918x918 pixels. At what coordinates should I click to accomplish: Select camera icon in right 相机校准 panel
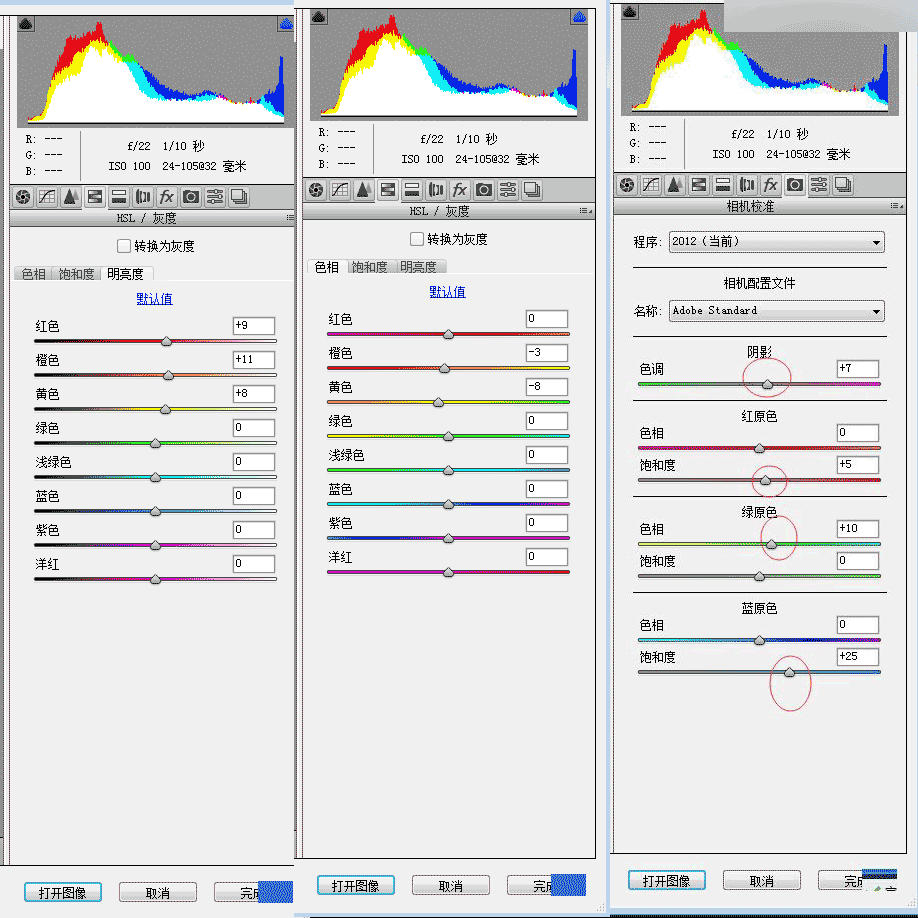794,185
